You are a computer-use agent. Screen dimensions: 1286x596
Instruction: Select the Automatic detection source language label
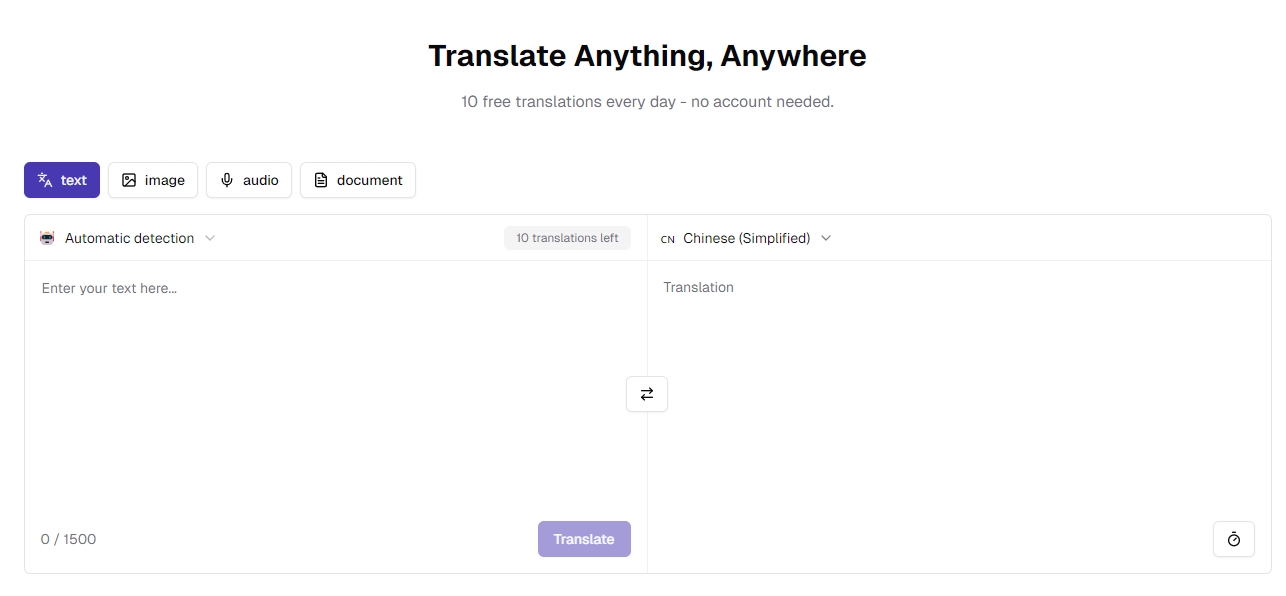click(129, 238)
